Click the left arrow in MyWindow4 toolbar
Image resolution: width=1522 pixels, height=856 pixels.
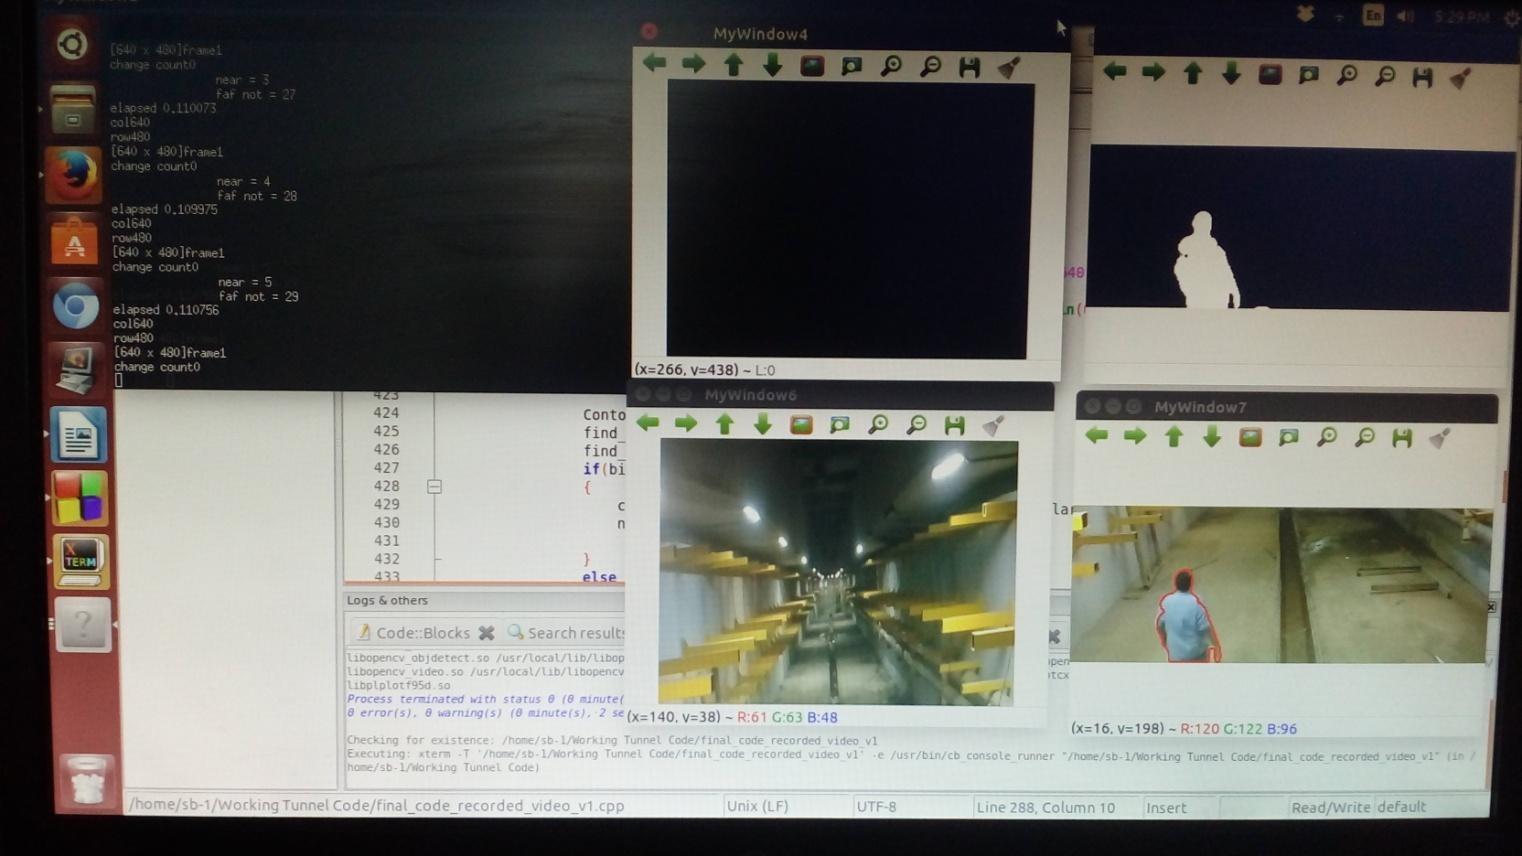pyautogui.click(x=655, y=64)
